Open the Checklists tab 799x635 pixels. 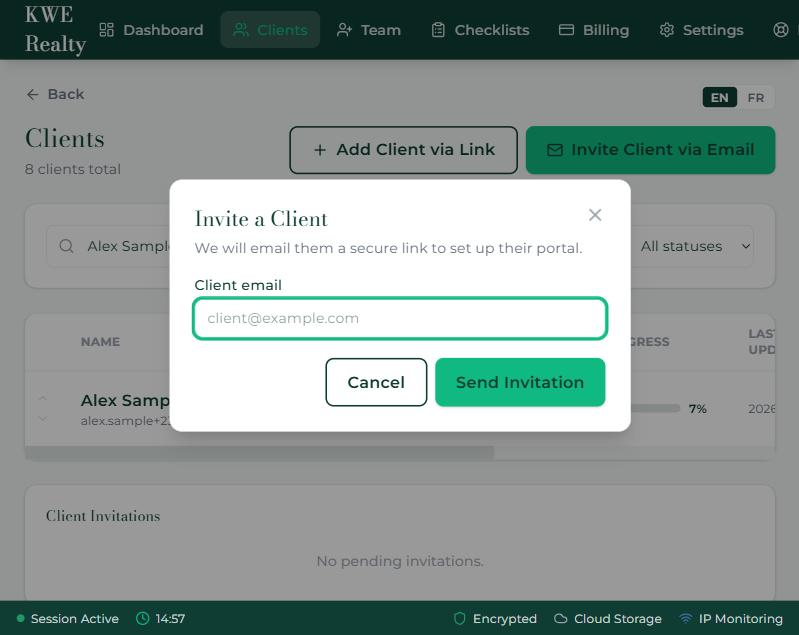pyautogui.click(x=481, y=30)
